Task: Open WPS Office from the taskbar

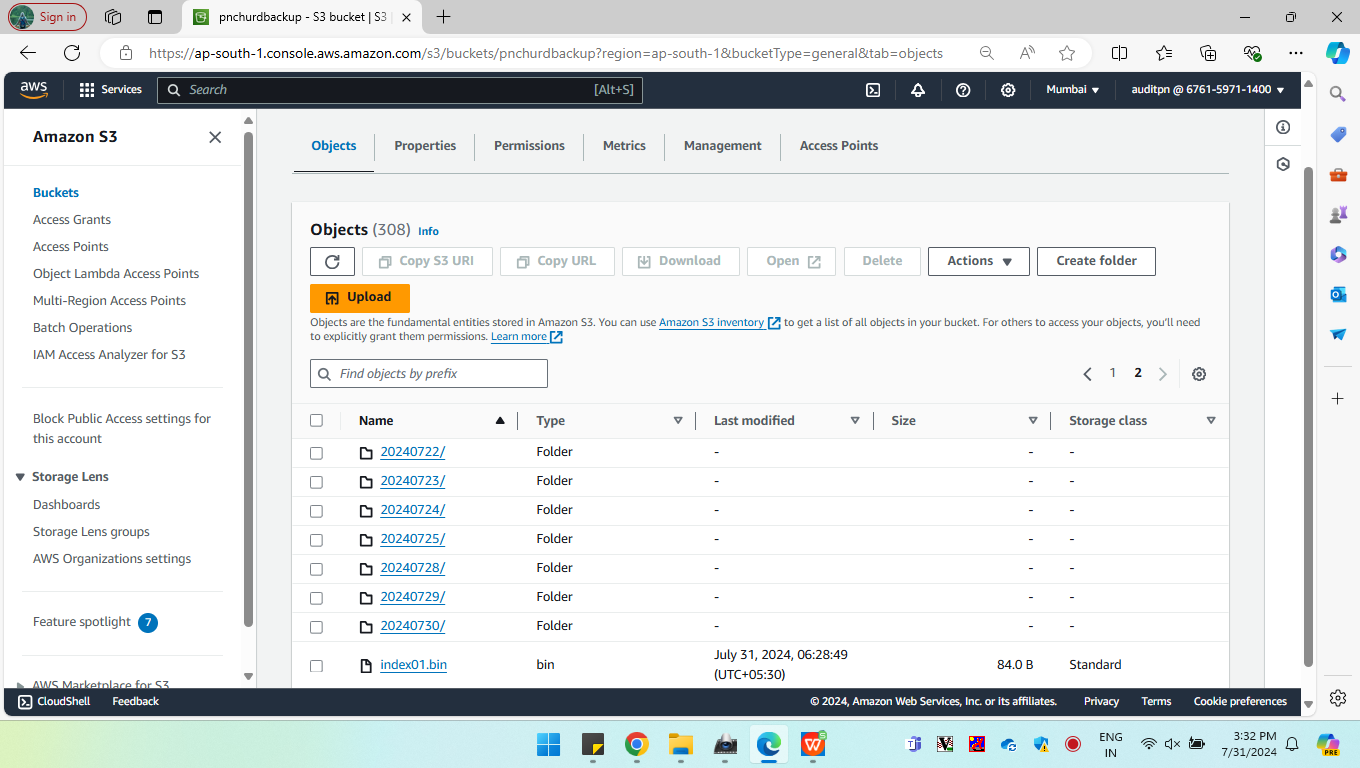Action: [813, 744]
